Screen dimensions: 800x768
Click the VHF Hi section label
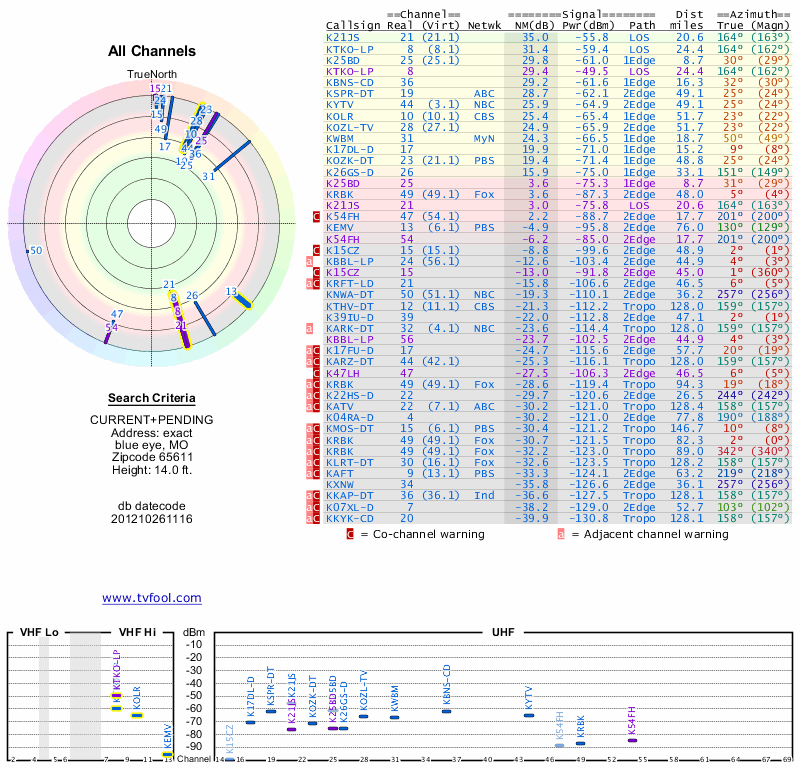point(137,633)
